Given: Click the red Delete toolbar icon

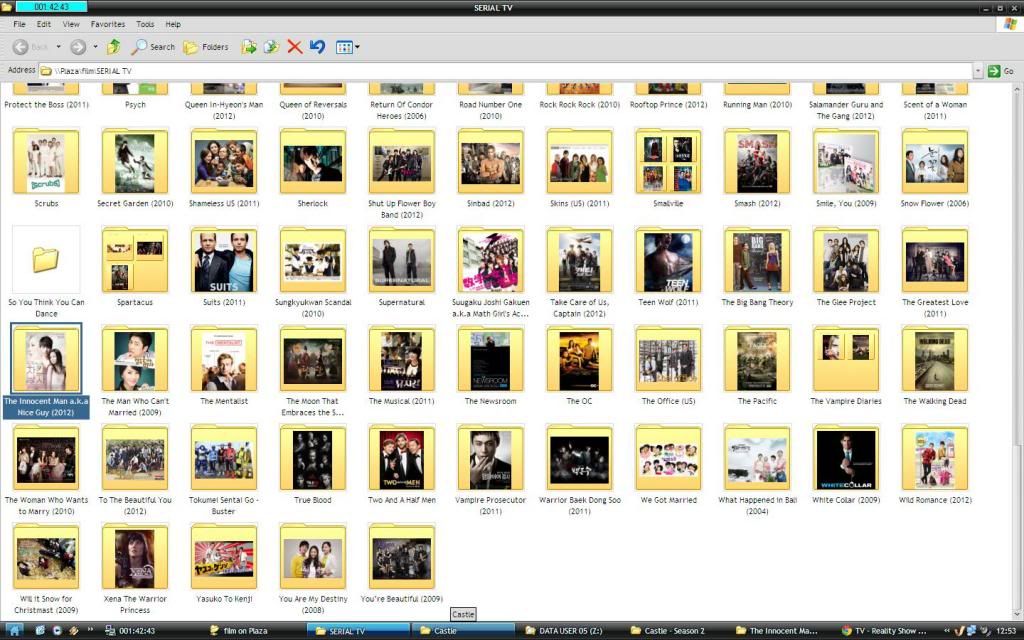Looking at the screenshot, I should [294, 47].
